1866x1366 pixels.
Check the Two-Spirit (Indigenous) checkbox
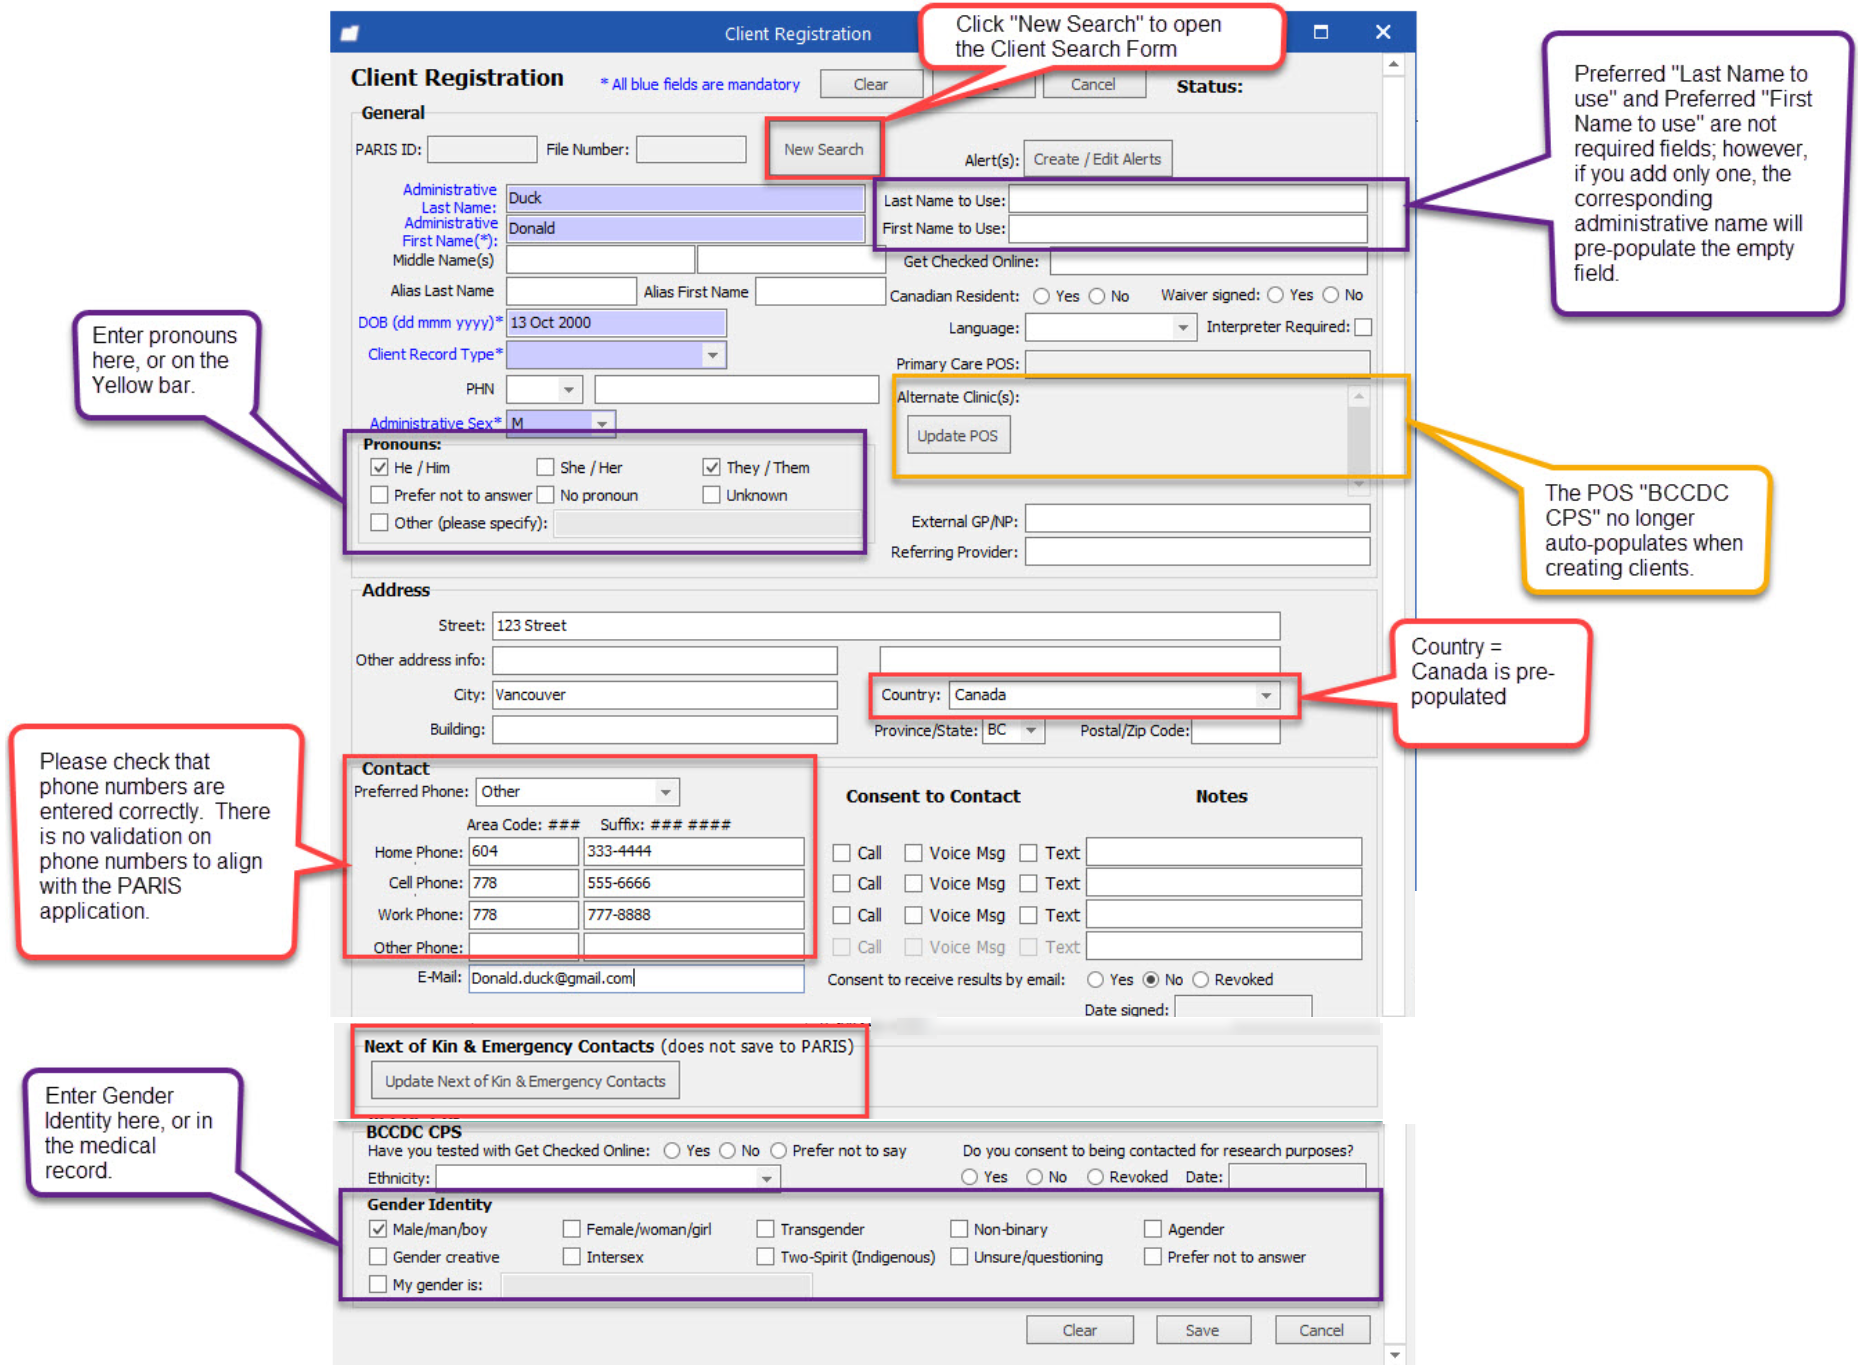click(765, 1257)
